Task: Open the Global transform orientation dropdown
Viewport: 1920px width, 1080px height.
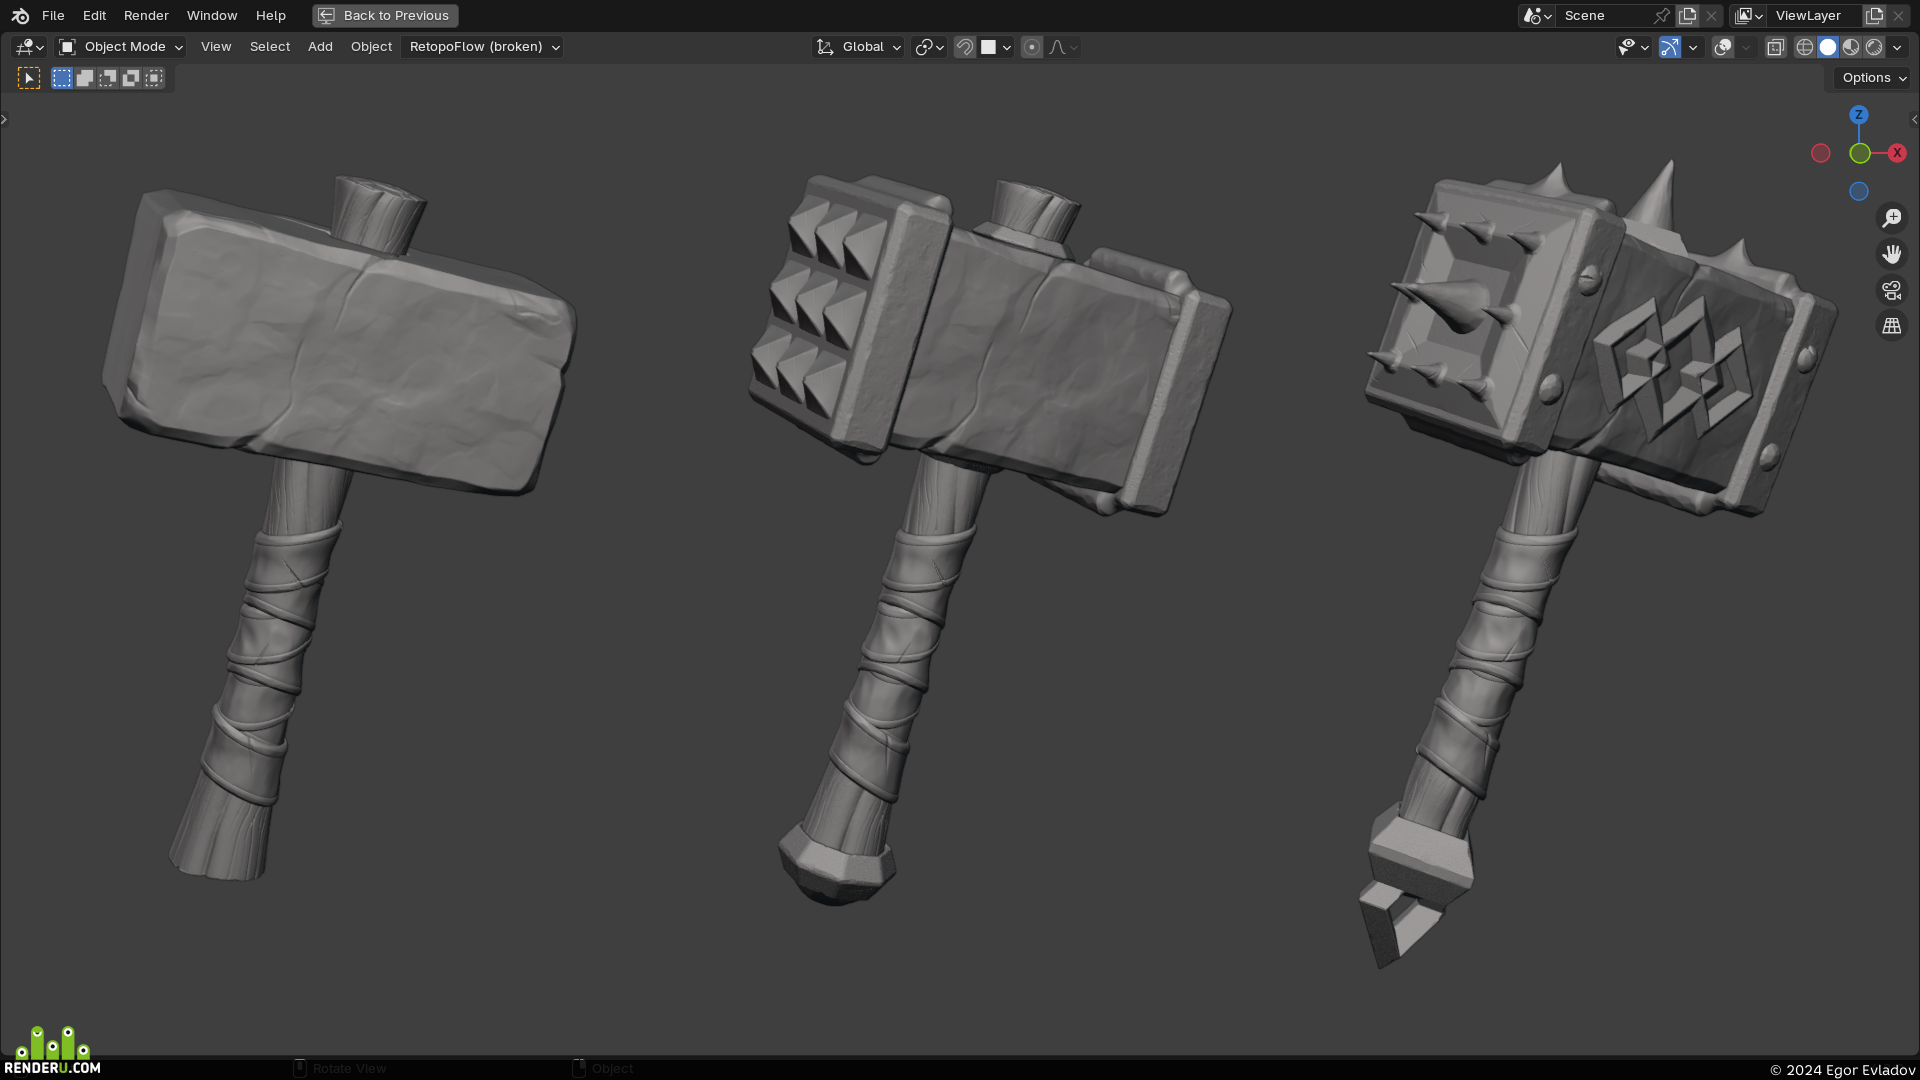Action: pyautogui.click(x=859, y=47)
